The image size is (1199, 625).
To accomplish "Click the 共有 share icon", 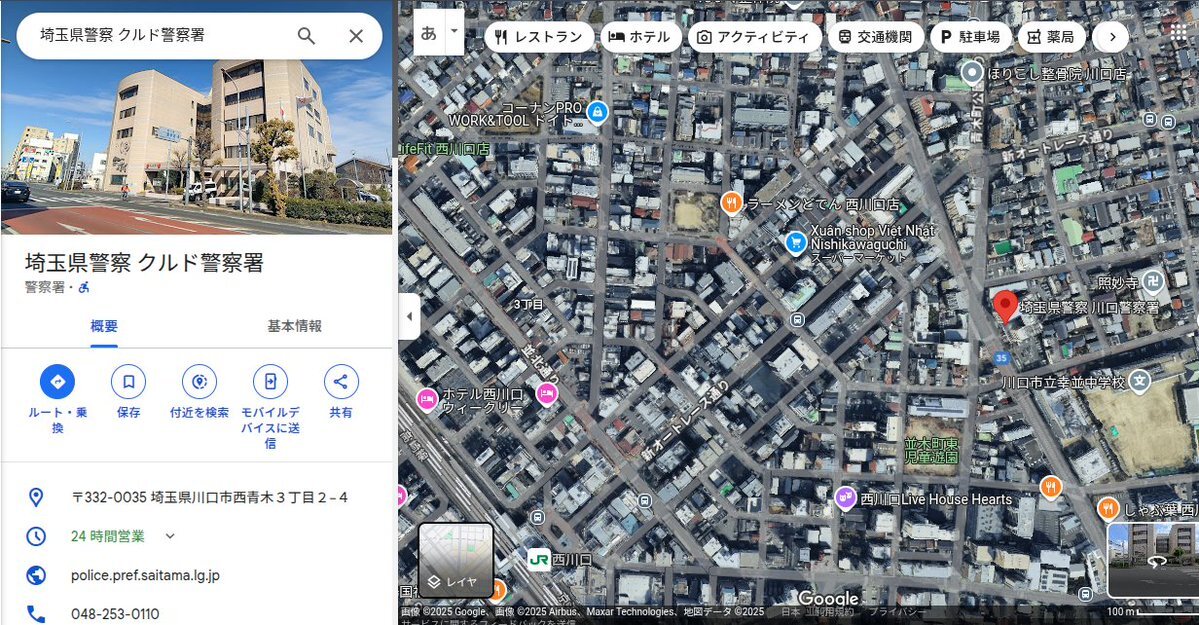I will pyautogui.click(x=341, y=381).
